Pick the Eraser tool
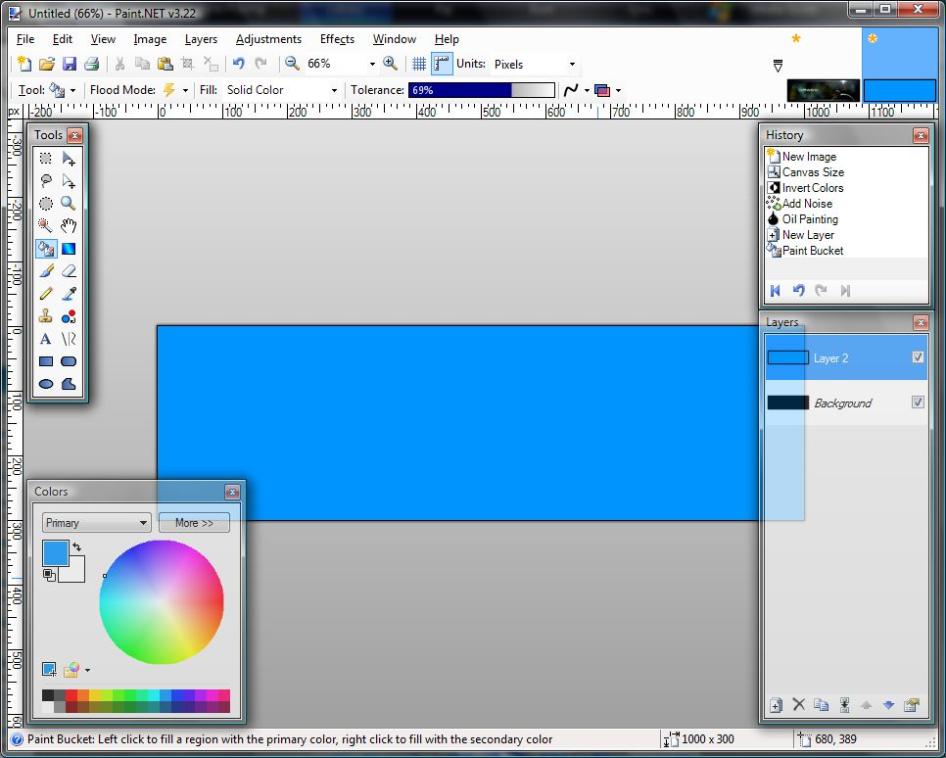Image resolution: width=946 pixels, height=758 pixels. pos(69,271)
